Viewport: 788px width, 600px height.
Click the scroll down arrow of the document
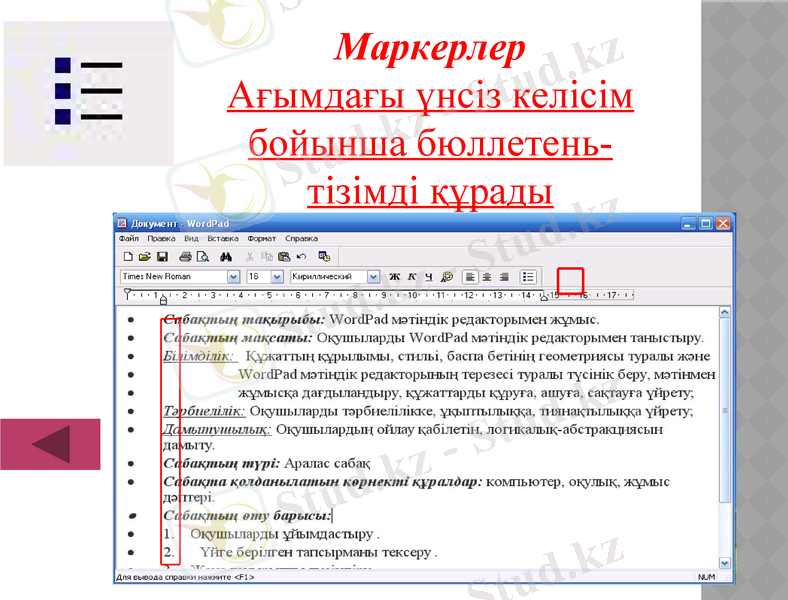coord(725,563)
